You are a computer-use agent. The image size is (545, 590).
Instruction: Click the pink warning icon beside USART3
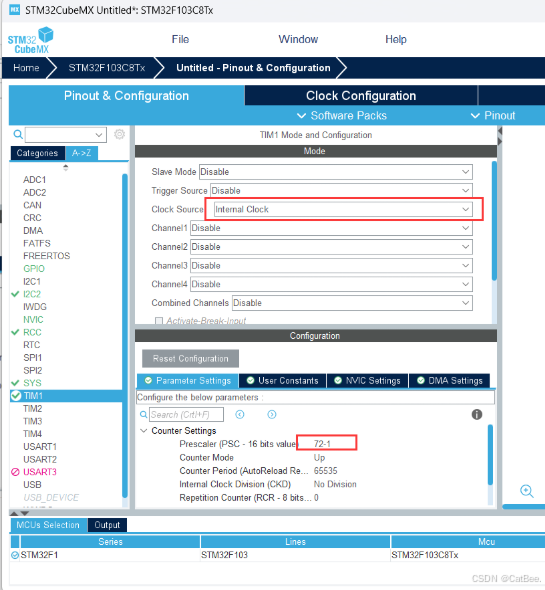click(15, 472)
